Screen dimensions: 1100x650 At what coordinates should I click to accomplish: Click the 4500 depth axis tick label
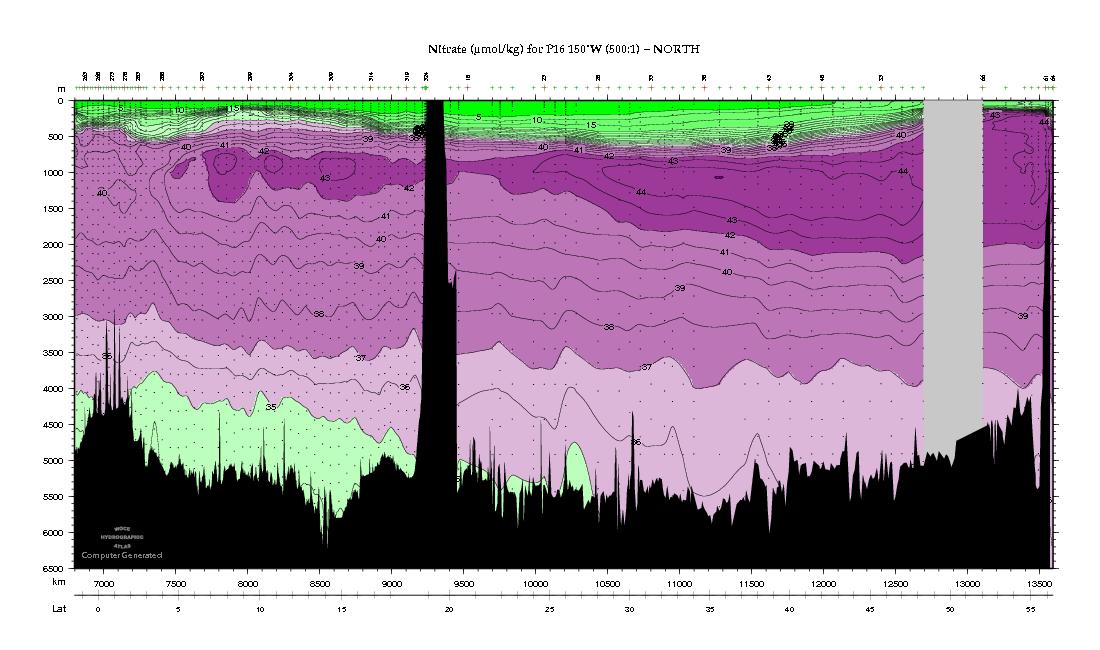(x=53, y=425)
